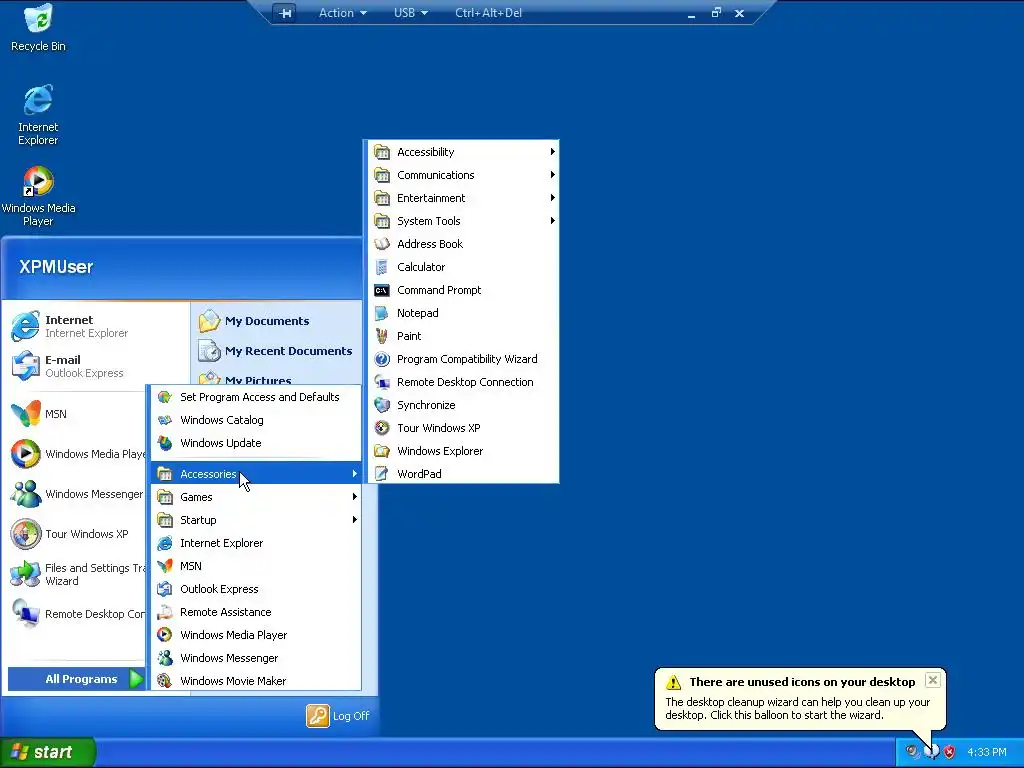Launch Windows Media Player from All Programs list

click(256, 635)
